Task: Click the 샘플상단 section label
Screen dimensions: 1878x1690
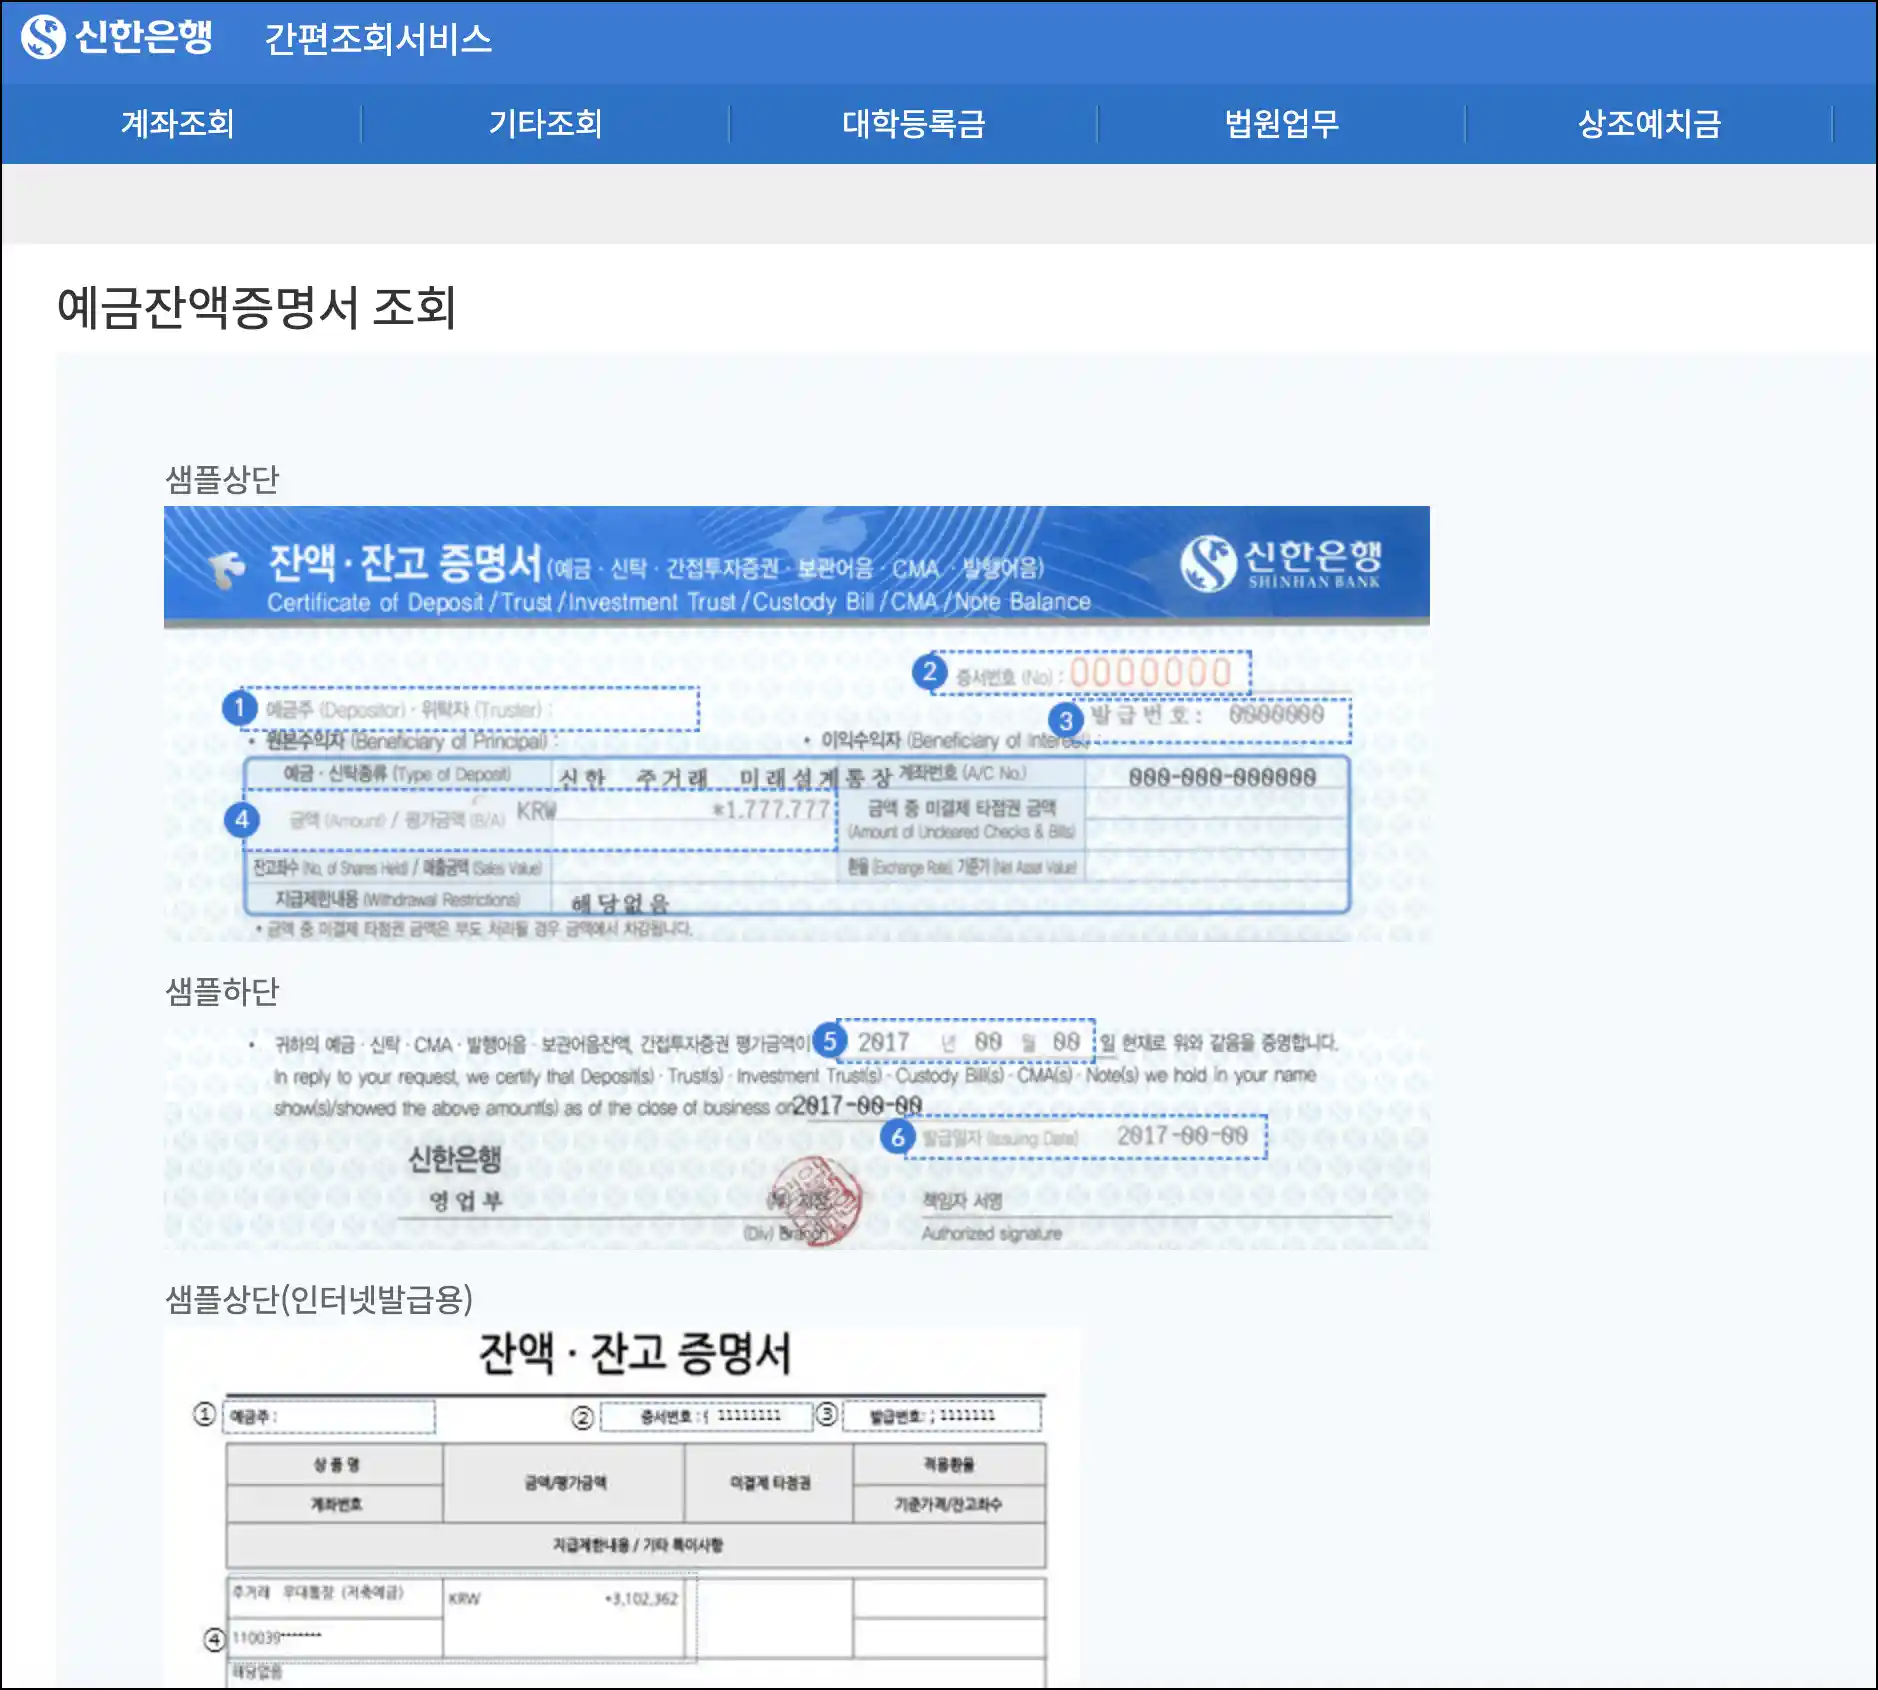Action: tap(222, 479)
